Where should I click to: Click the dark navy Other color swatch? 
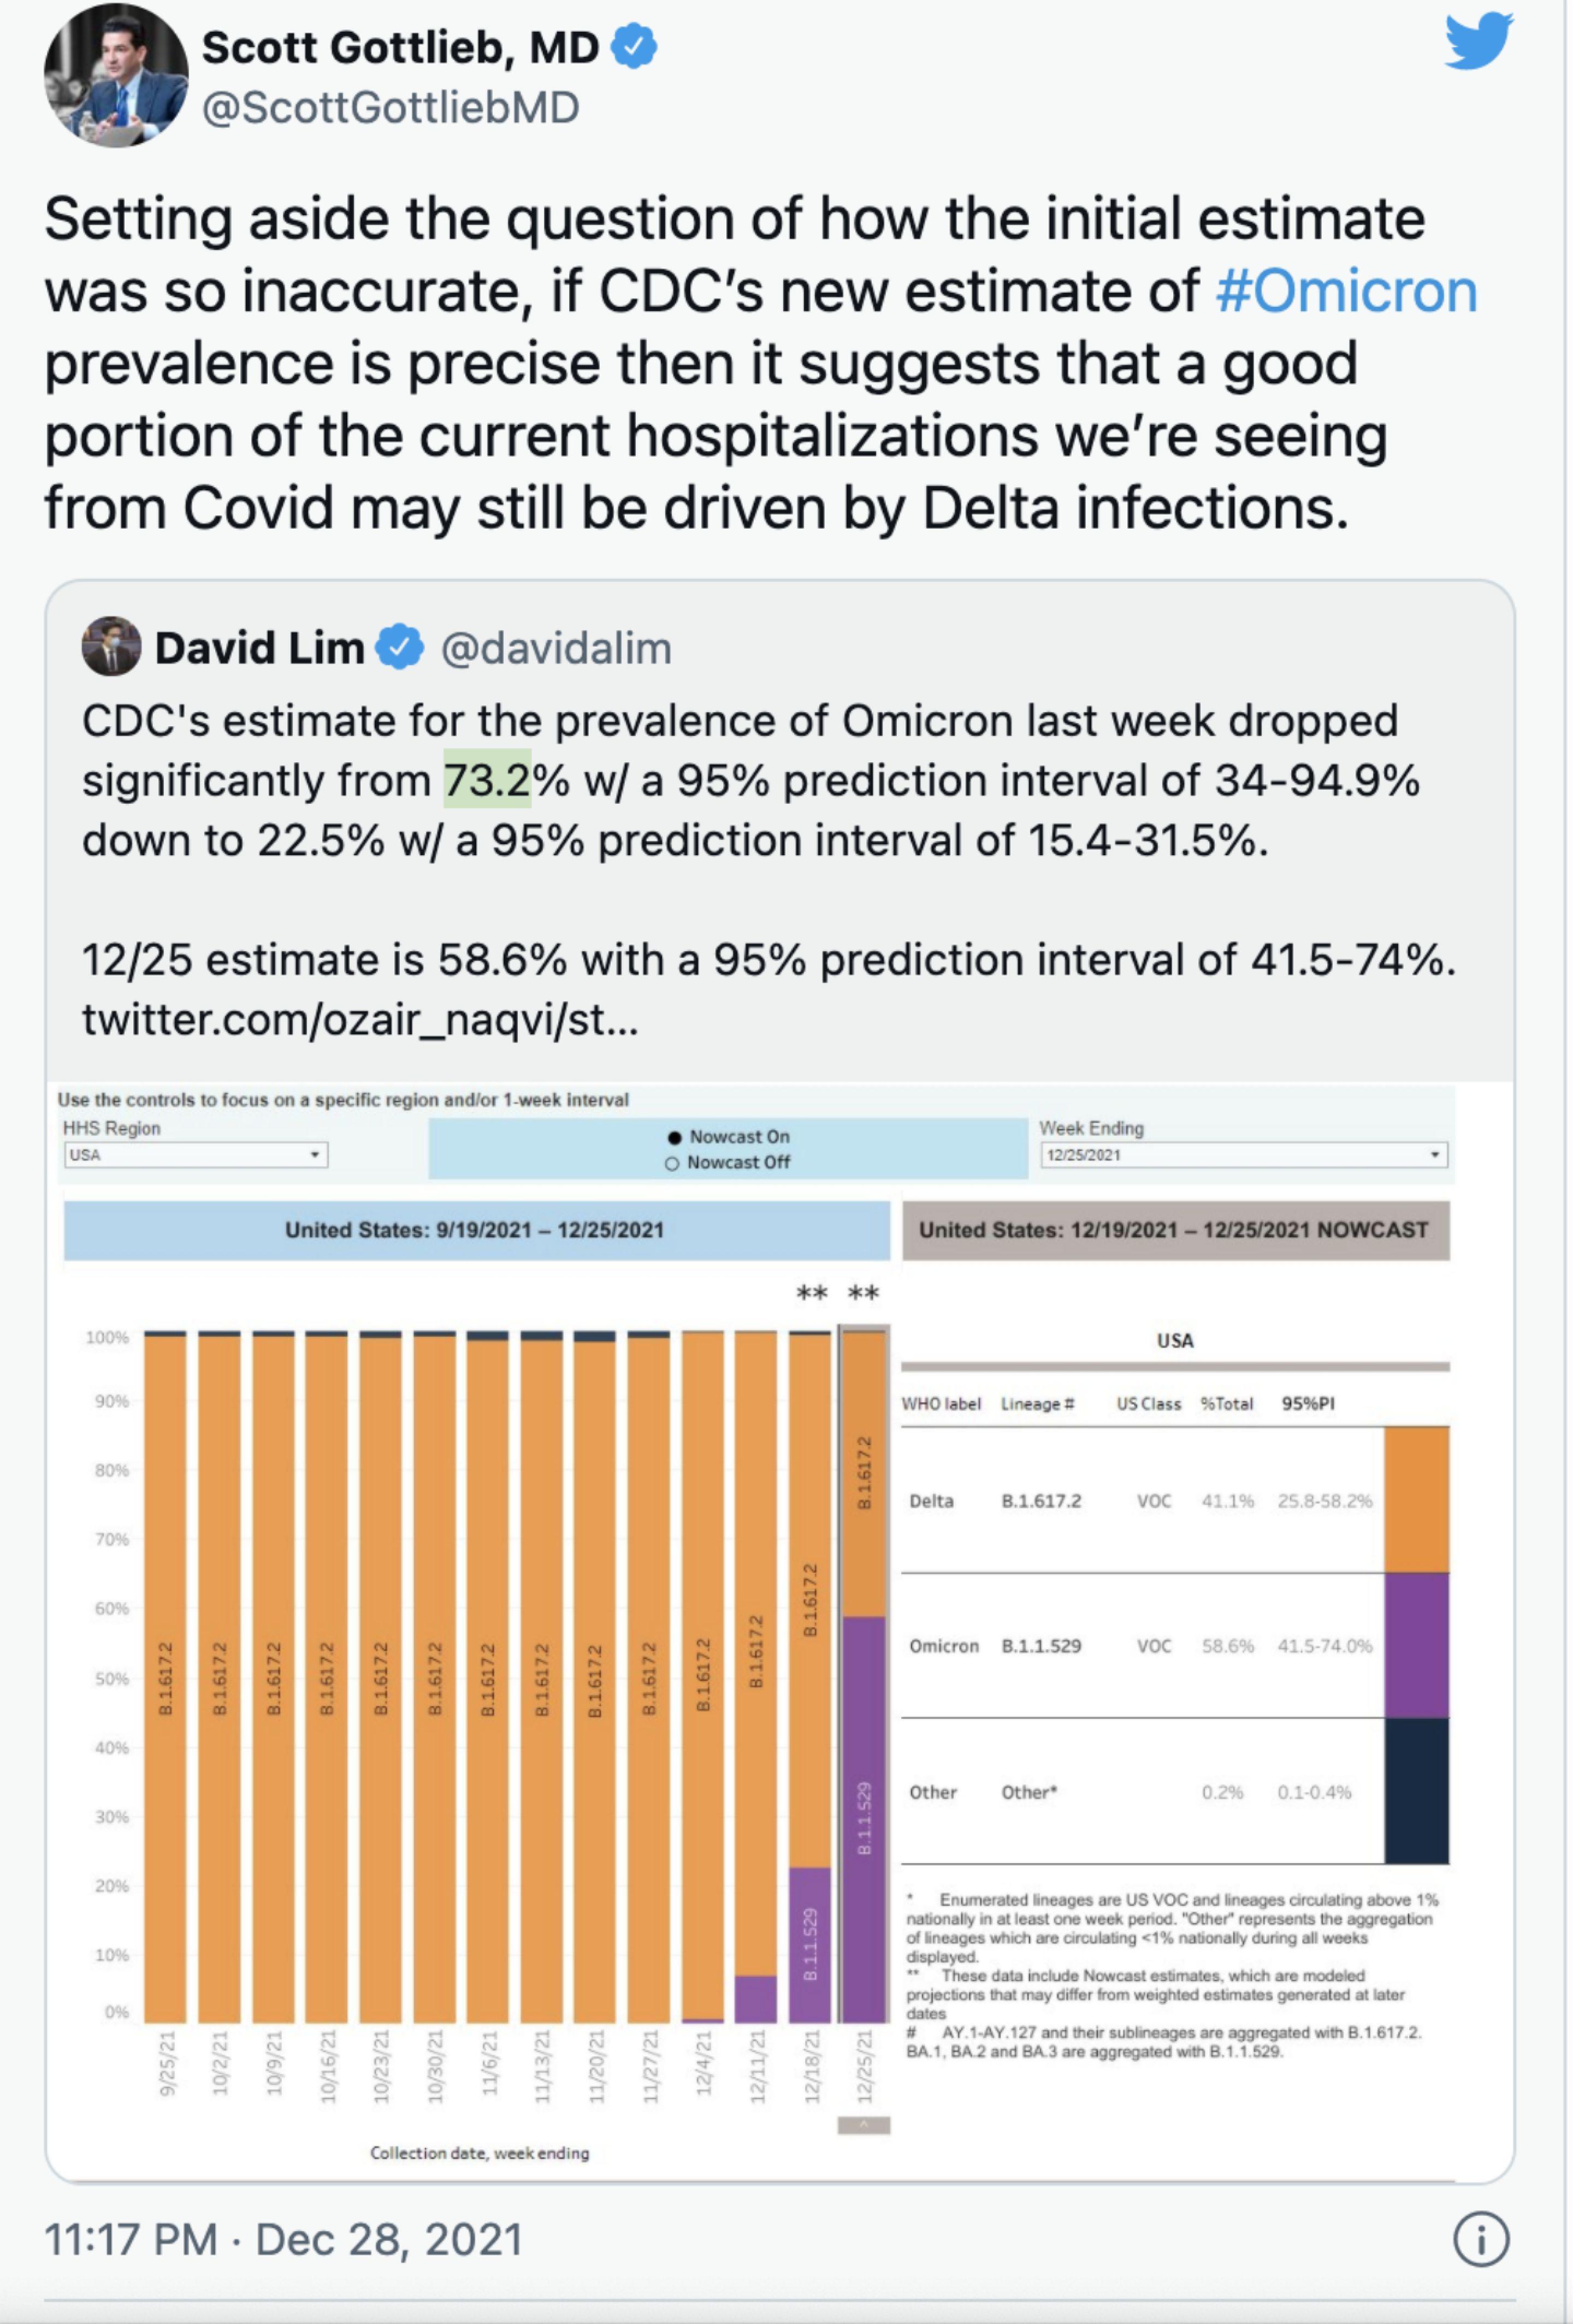click(1416, 1791)
